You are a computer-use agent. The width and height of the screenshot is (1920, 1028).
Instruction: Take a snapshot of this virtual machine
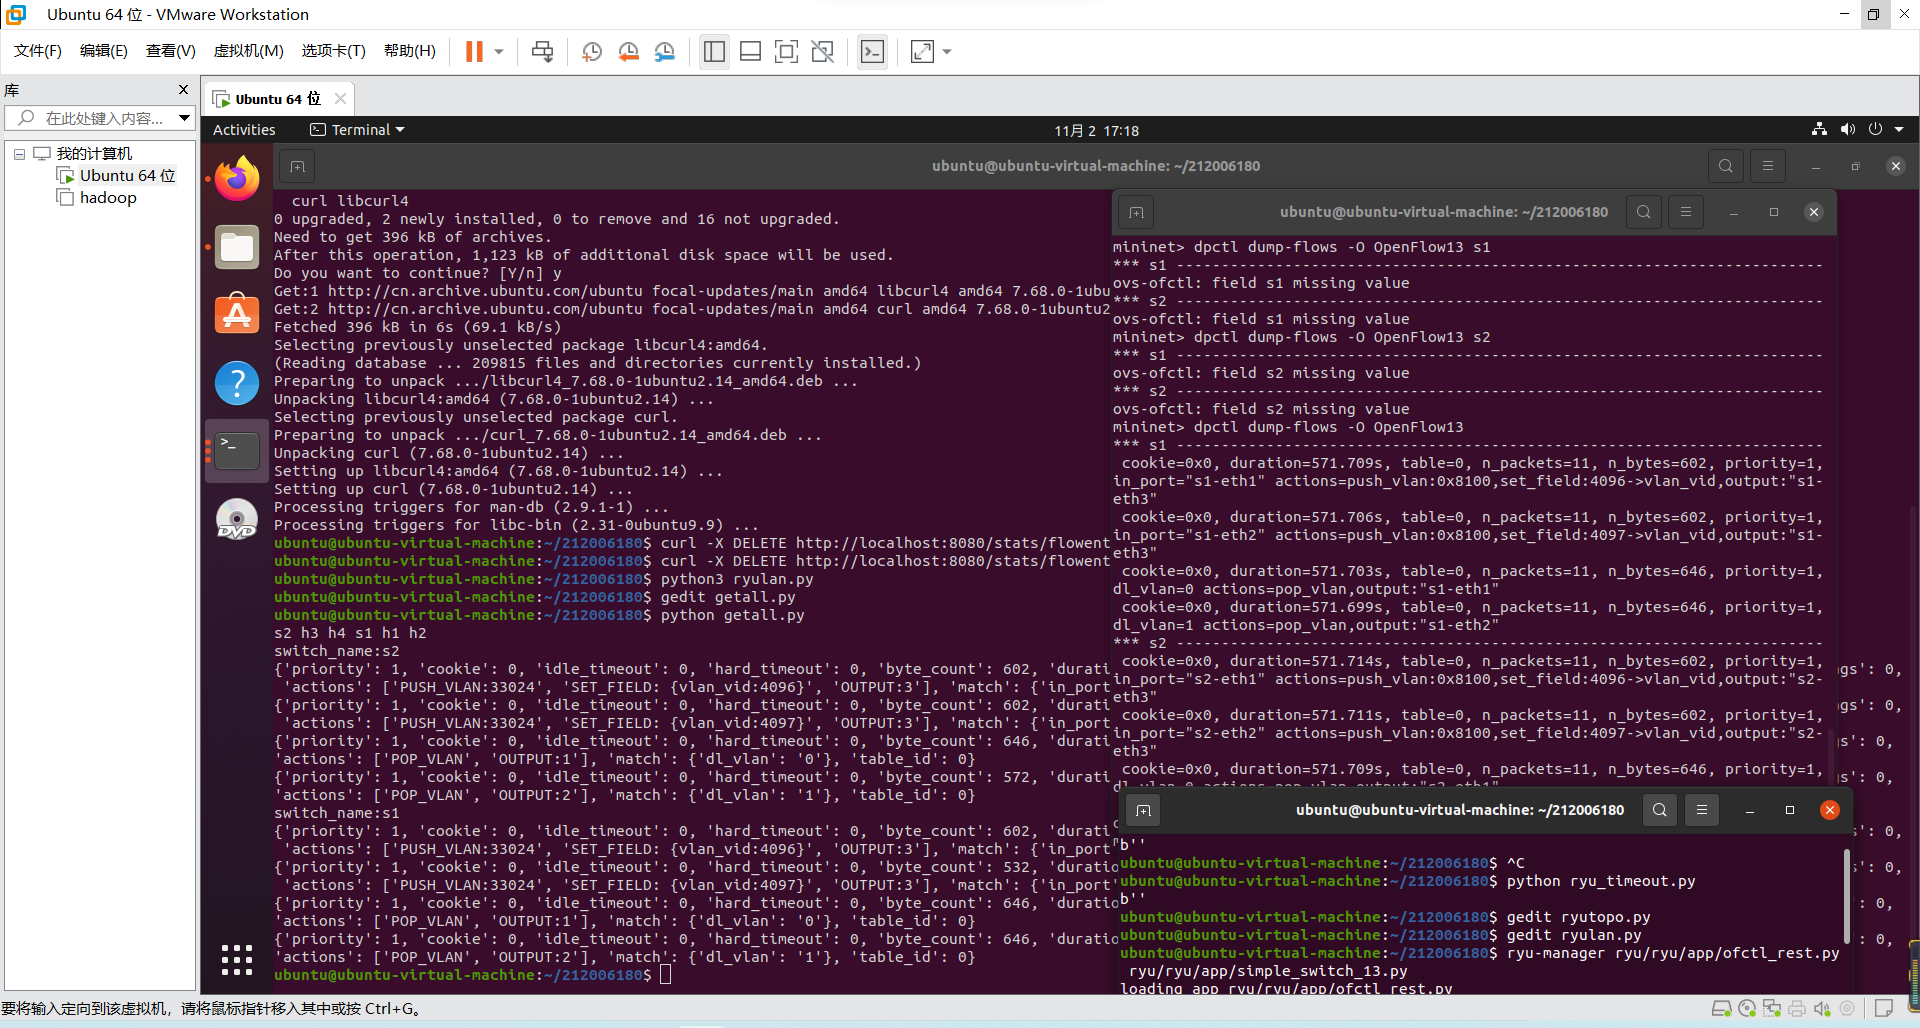coord(591,51)
